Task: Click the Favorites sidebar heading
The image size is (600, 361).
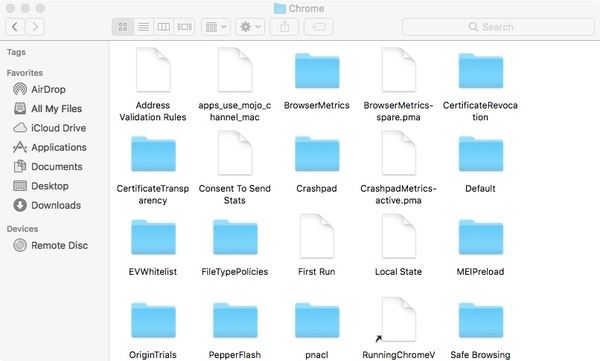Action: click(x=24, y=73)
